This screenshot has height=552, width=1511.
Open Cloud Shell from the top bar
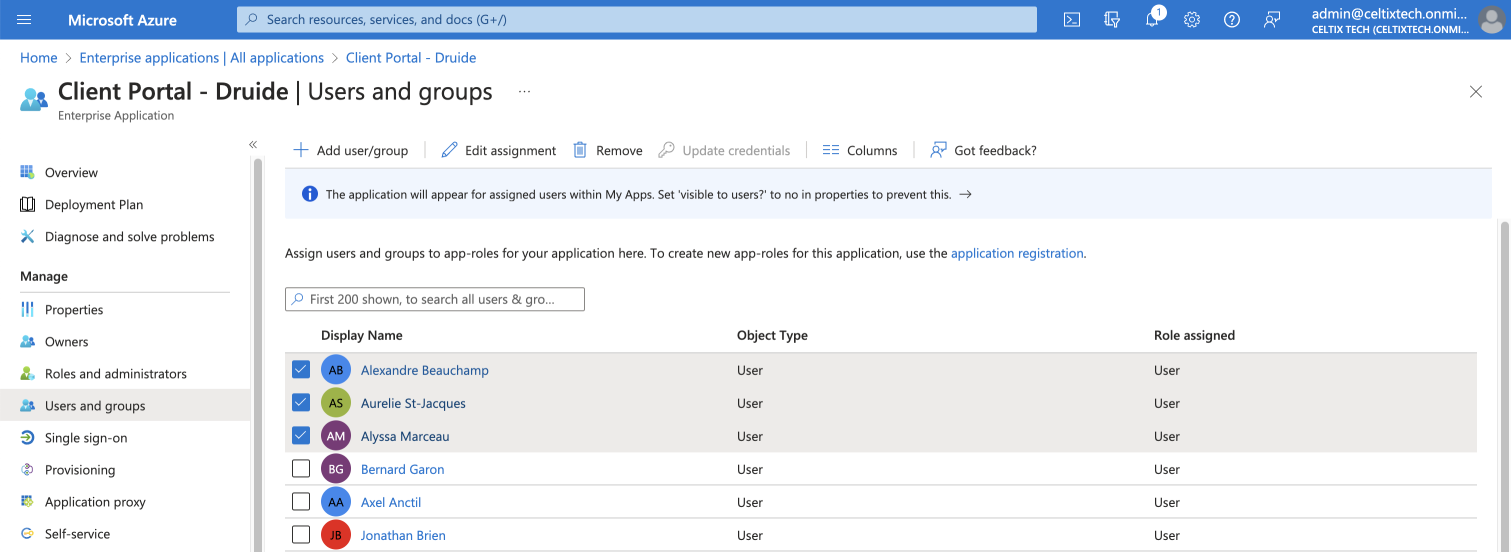[x=1071, y=19]
